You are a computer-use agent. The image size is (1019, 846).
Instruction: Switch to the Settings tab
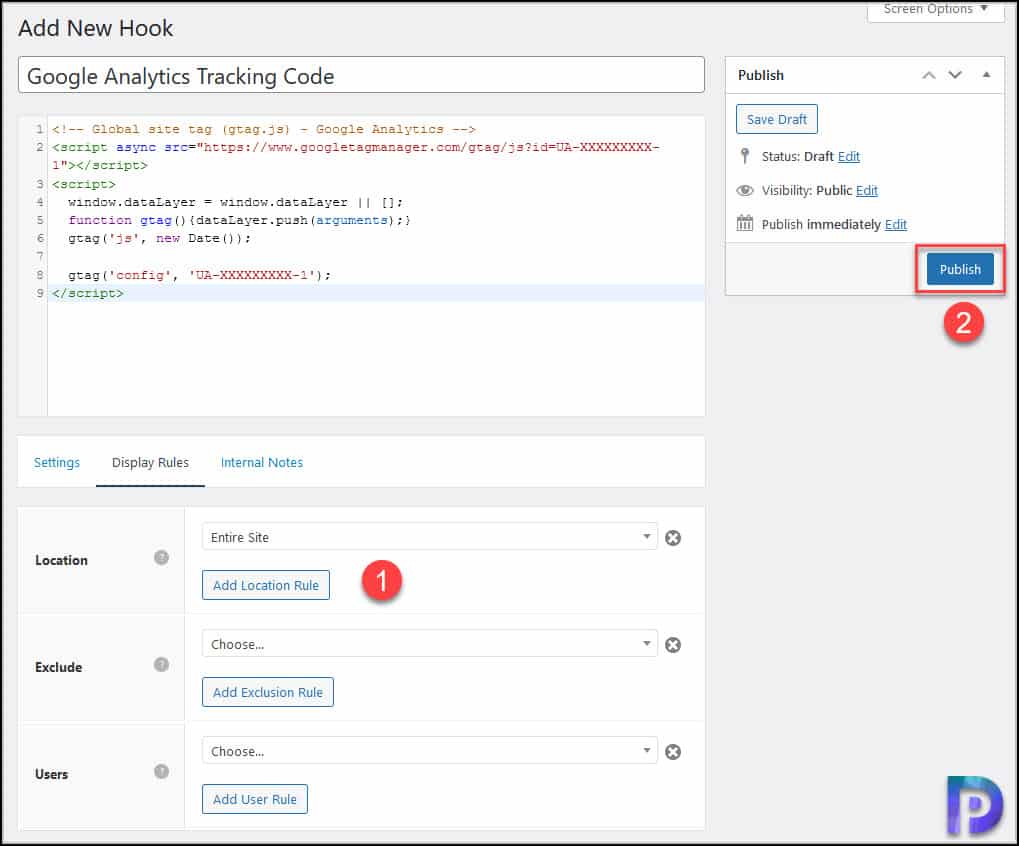click(x=57, y=463)
